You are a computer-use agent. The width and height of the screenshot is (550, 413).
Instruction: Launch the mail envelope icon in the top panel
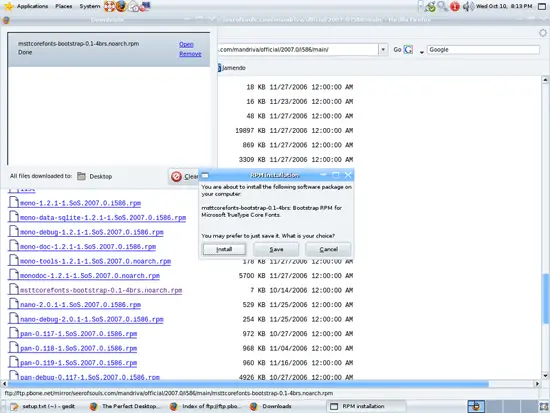[133, 6]
